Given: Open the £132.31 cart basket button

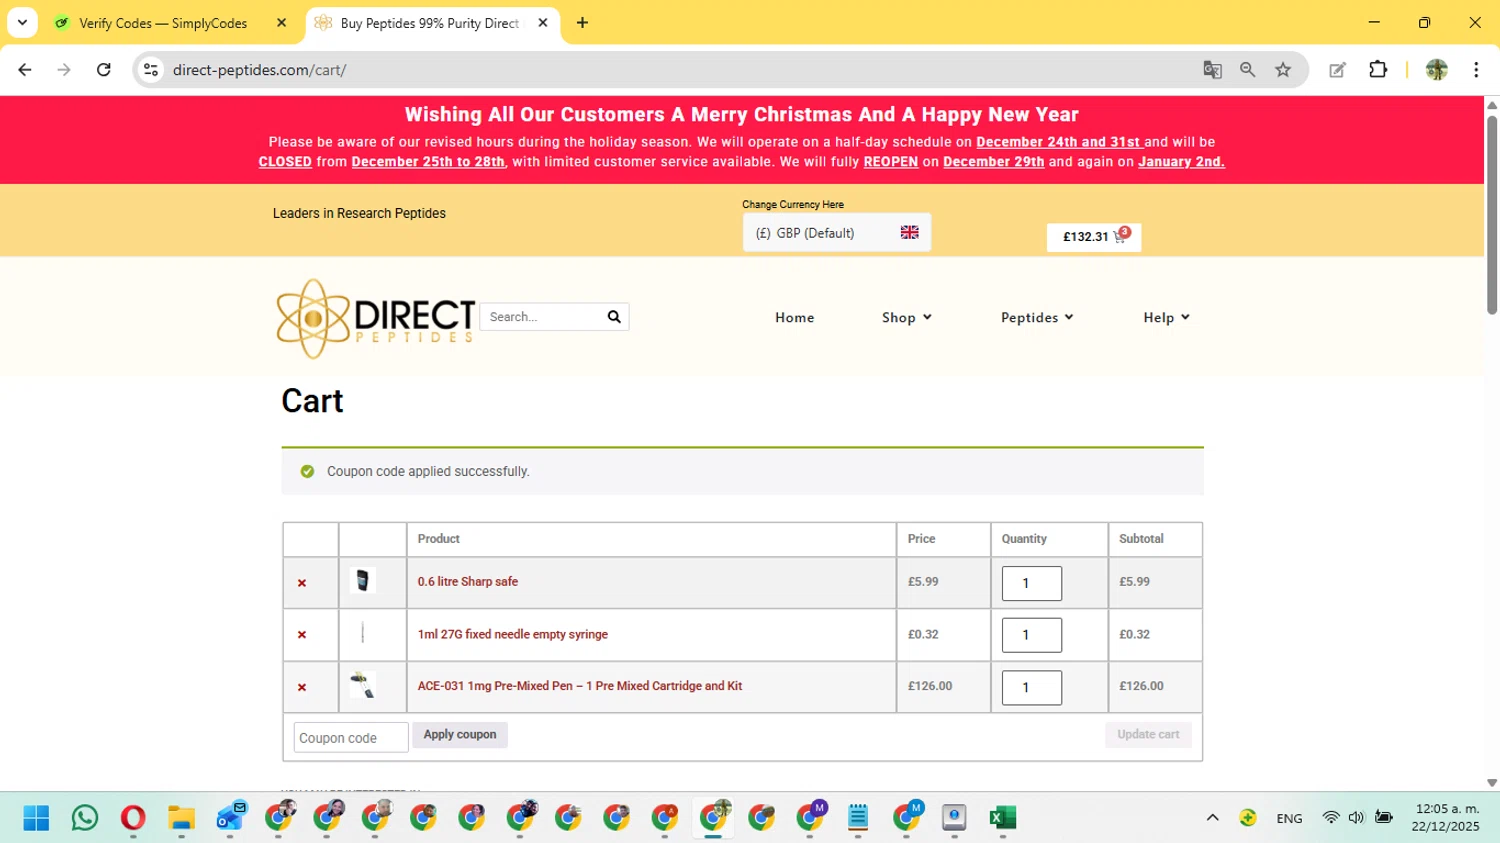Looking at the screenshot, I should coord(1094,237).
